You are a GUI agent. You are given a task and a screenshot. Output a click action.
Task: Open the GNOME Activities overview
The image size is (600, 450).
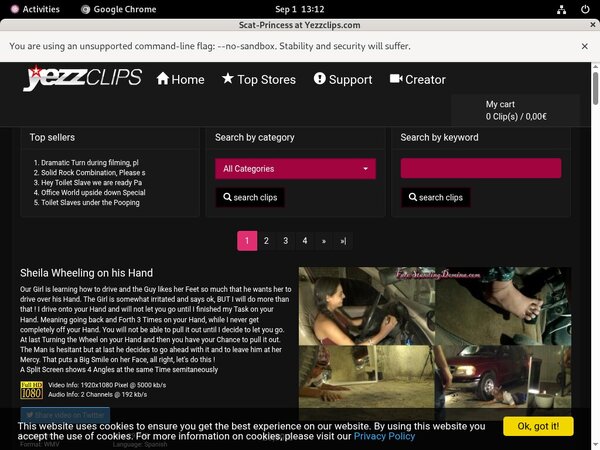click(33, 9)
